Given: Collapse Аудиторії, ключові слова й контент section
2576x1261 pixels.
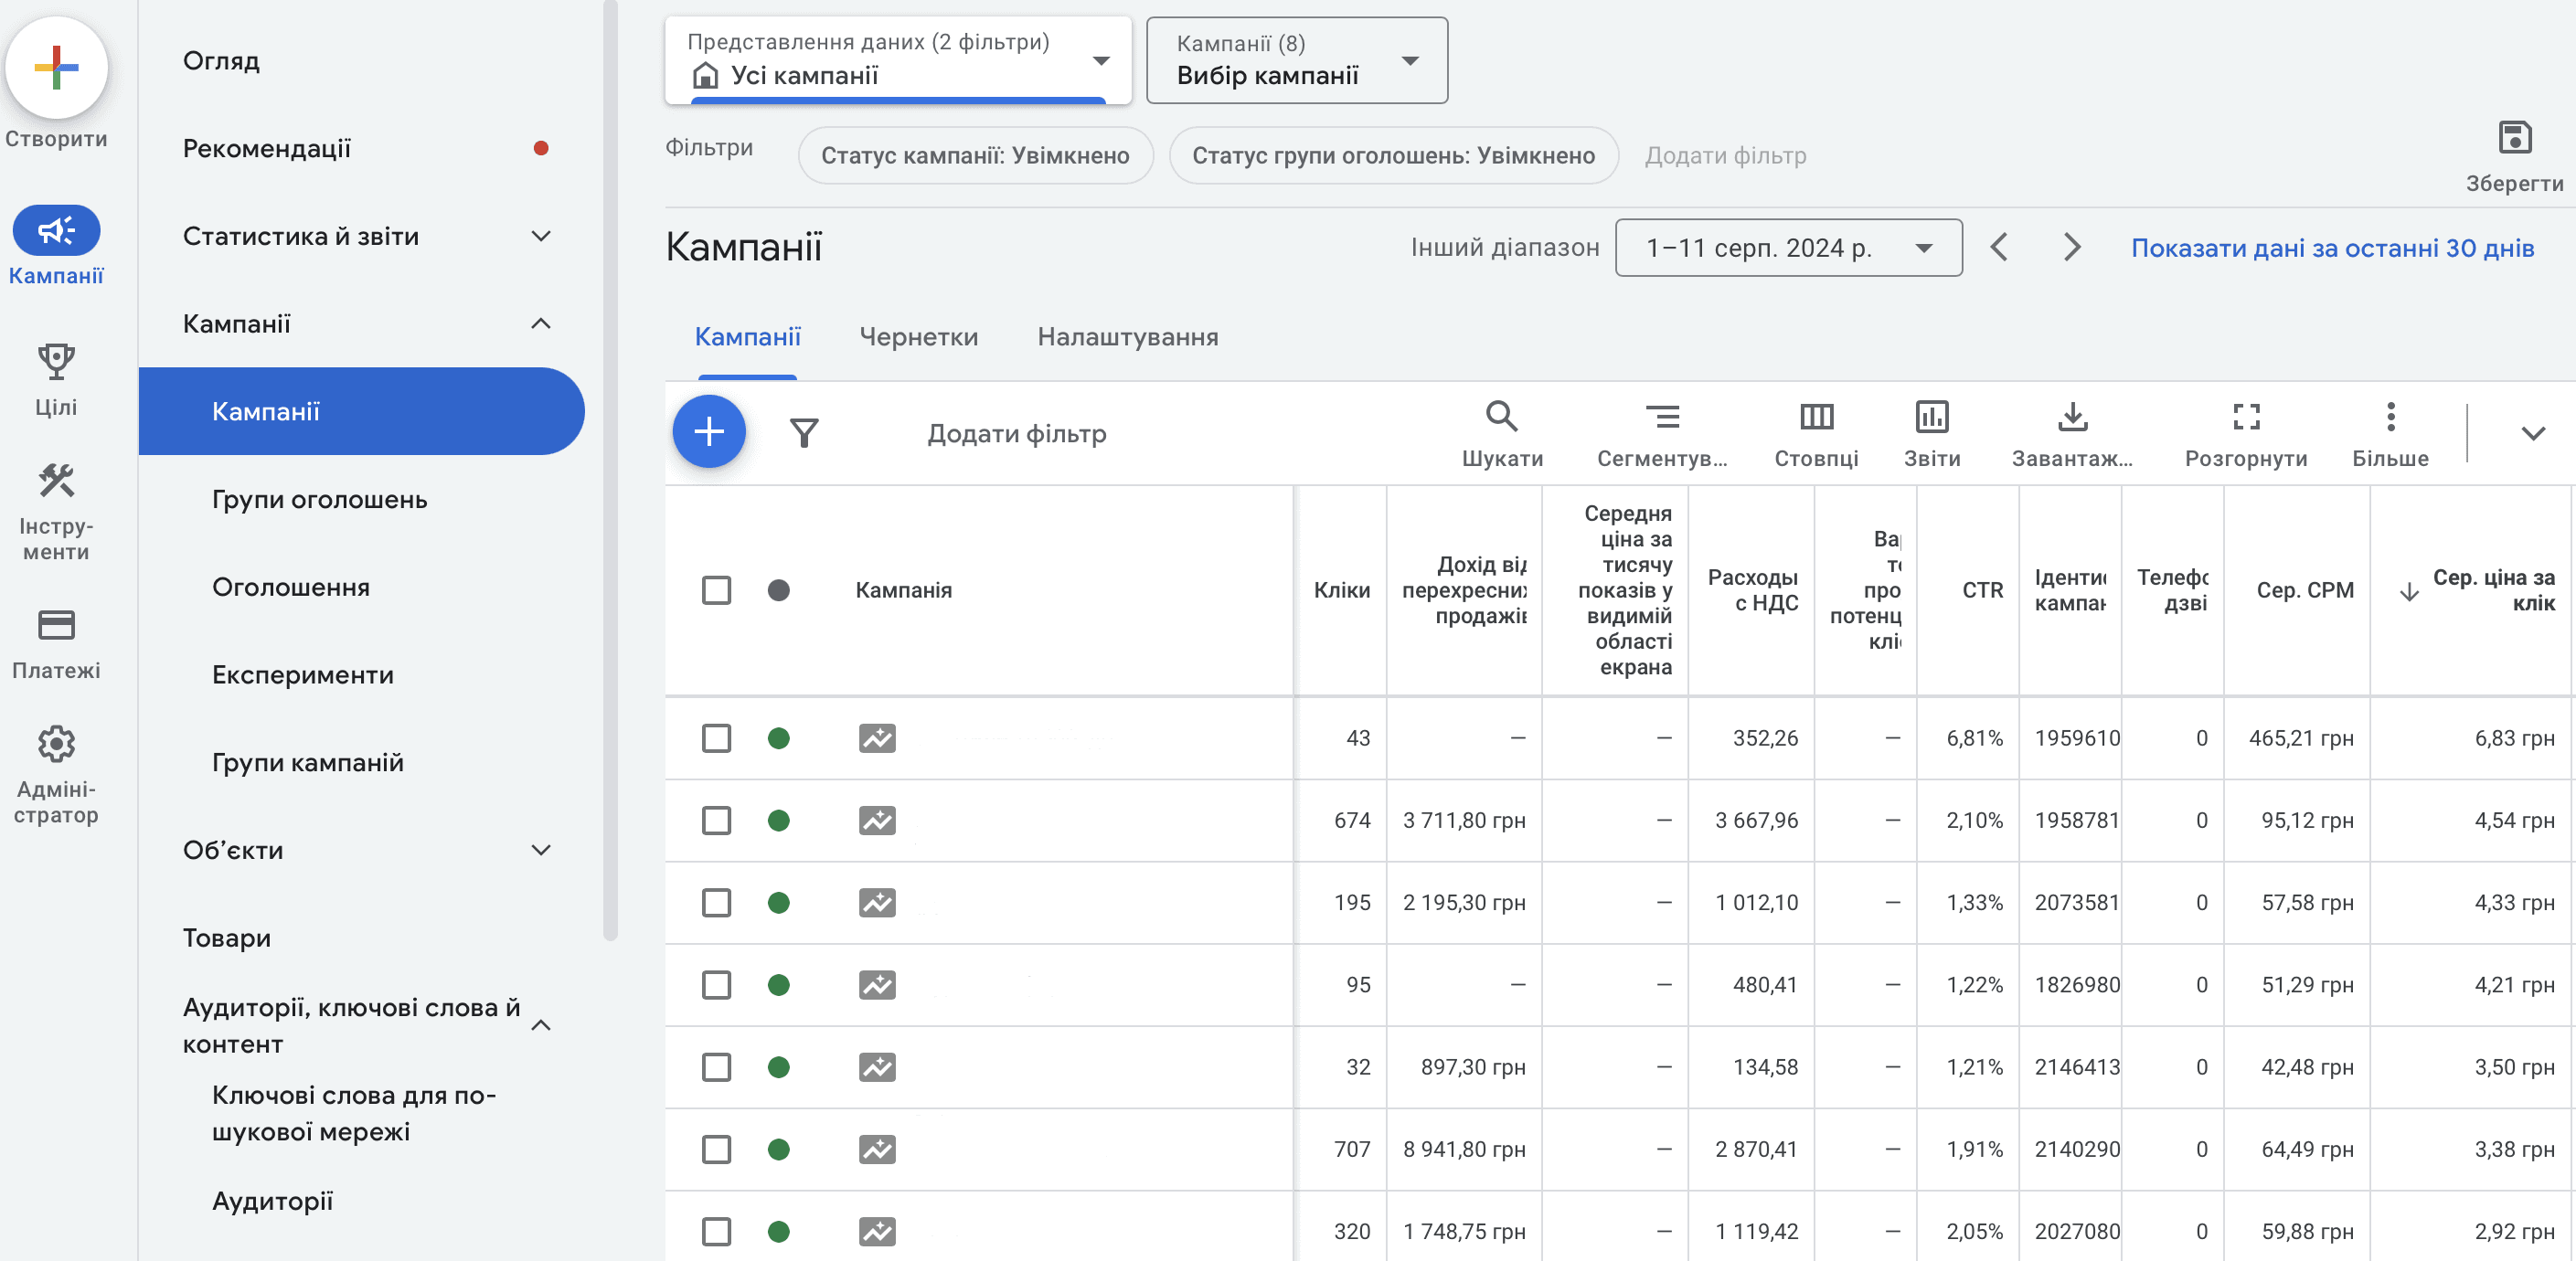Looking at the screenshot, I should click(x=541, y=1025).
